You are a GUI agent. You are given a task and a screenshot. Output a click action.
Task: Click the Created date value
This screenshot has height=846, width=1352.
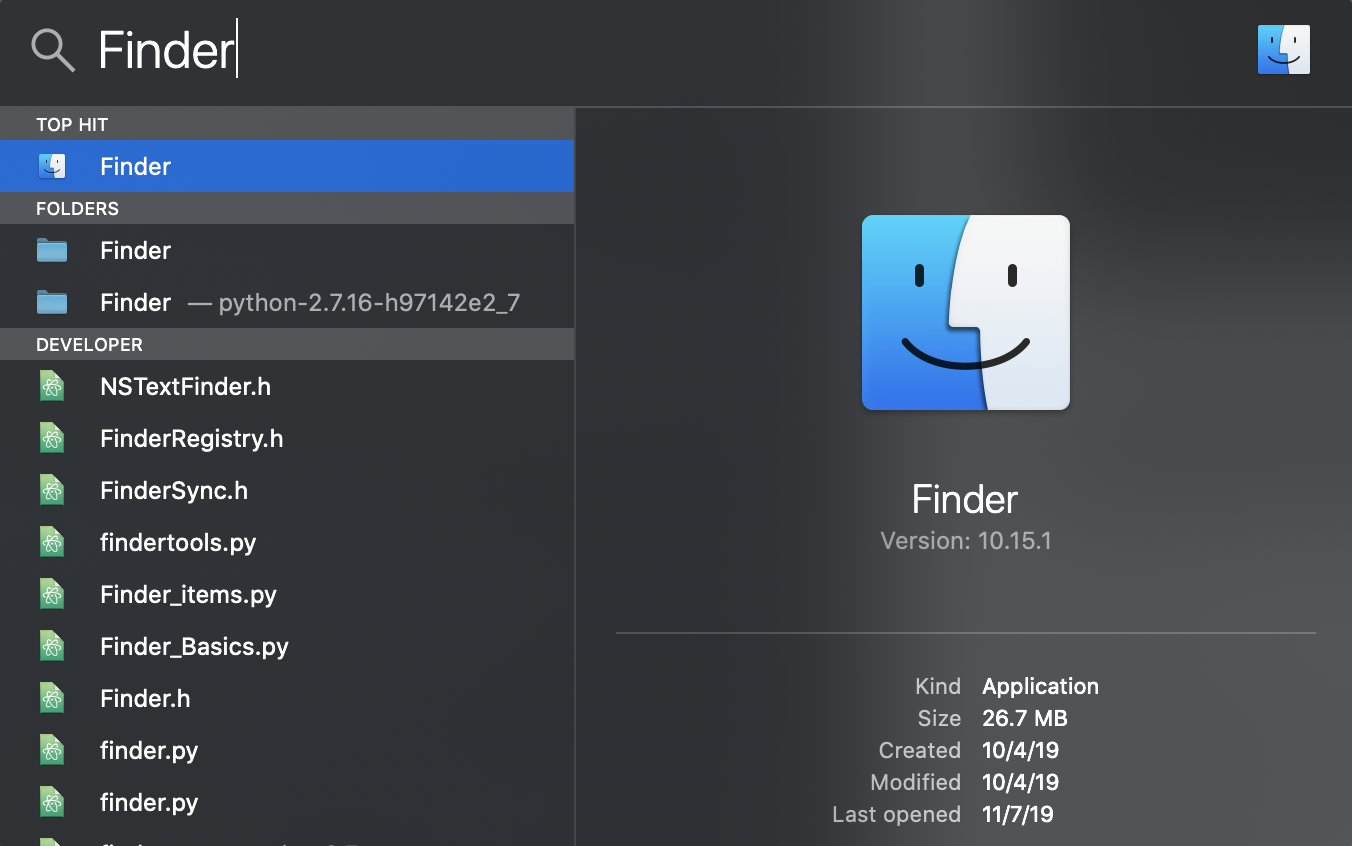[1020, 750]
